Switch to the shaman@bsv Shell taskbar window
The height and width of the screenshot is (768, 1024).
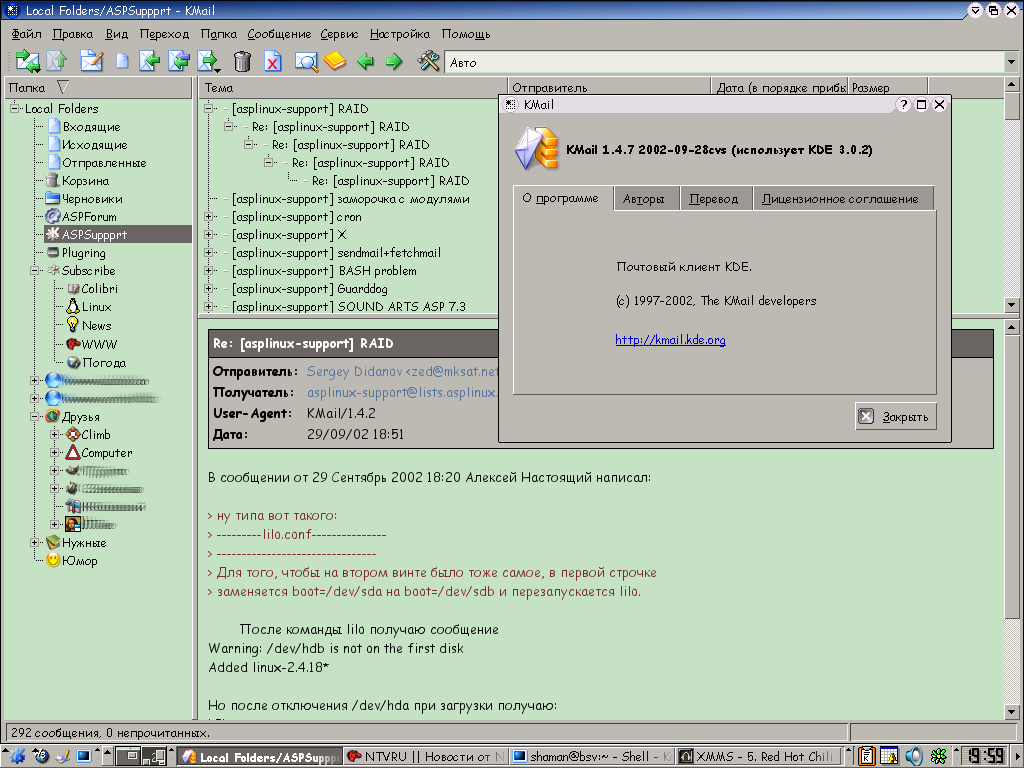coord(592,756)
